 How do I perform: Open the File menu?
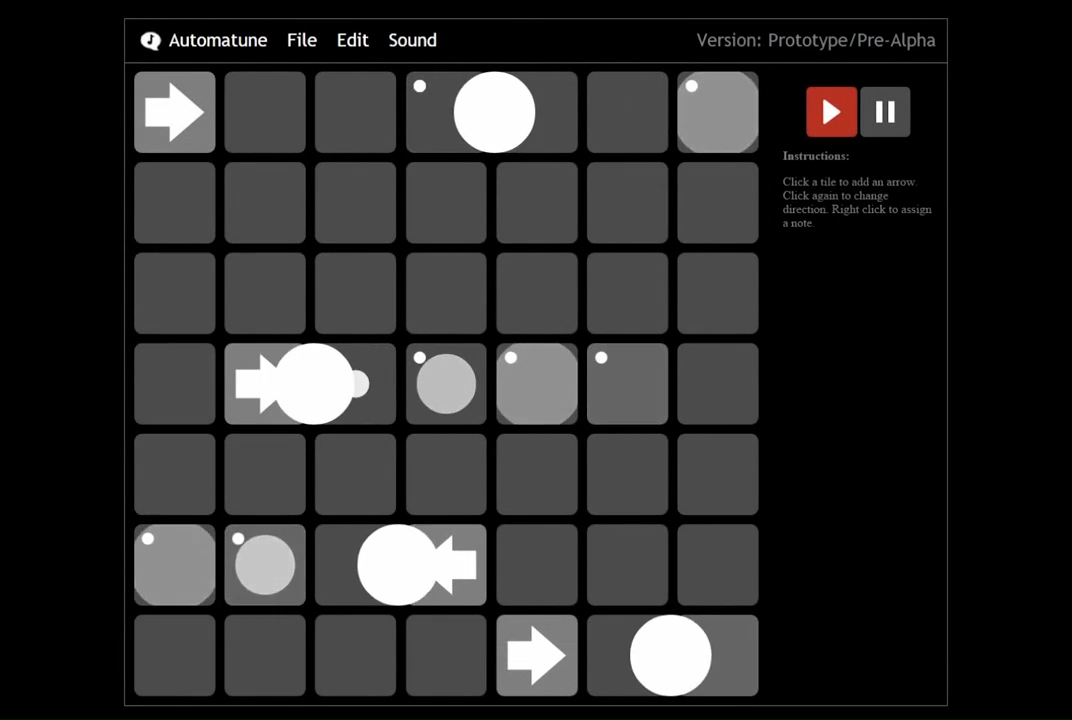click(x=301, y=41)
